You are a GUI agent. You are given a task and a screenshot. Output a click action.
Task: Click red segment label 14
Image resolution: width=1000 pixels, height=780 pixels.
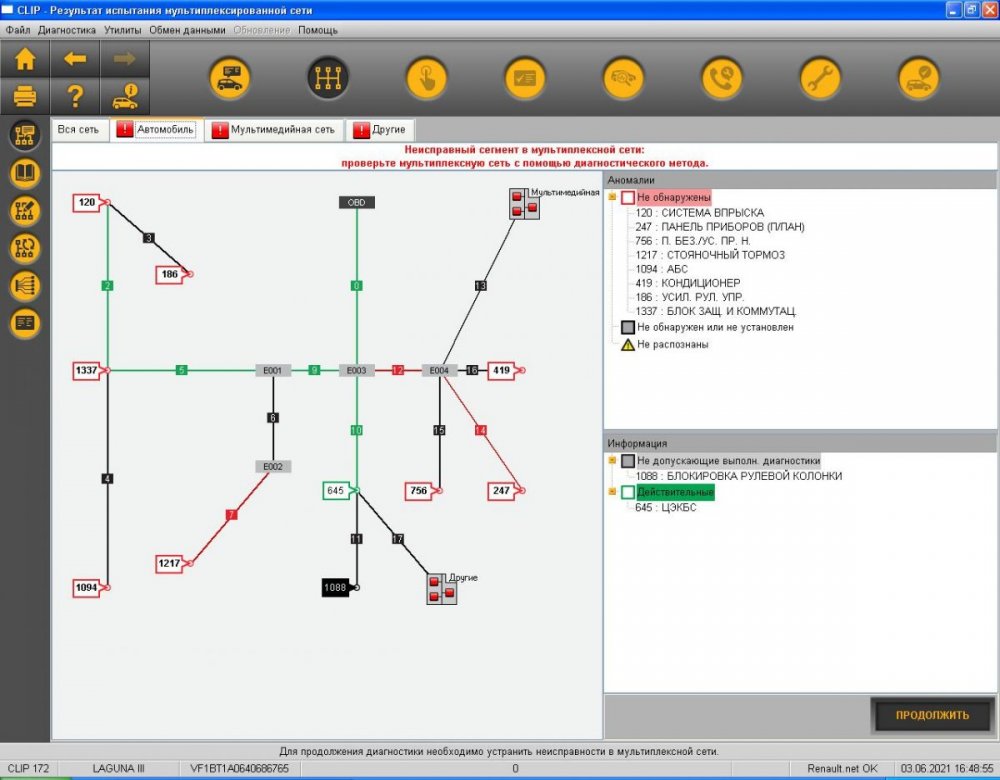(x=481, y=430)
